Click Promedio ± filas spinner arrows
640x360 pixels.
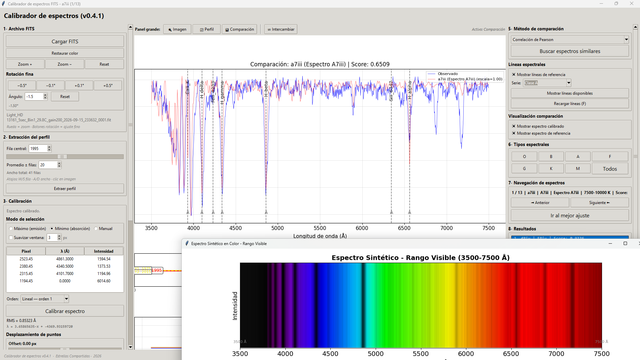59,165
